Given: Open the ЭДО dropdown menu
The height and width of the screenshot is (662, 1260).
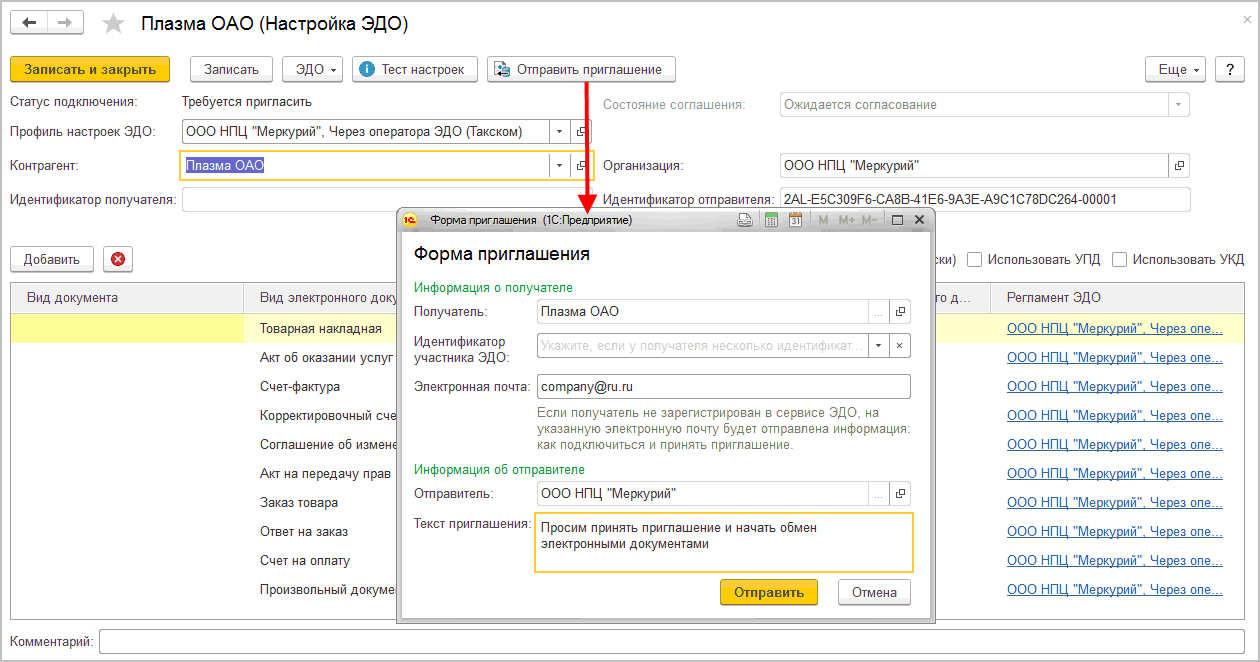Looking at the screenshot, I should tap(313, 69).
